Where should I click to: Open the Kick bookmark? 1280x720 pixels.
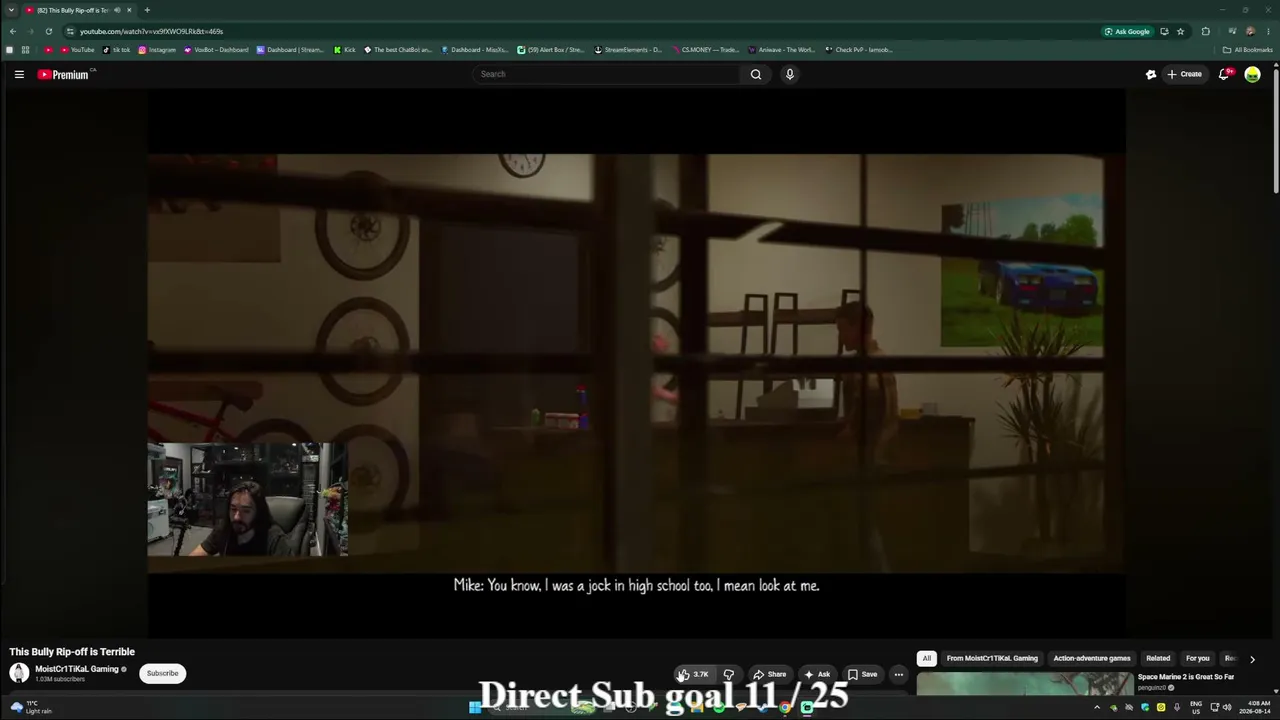pos(345,49)
